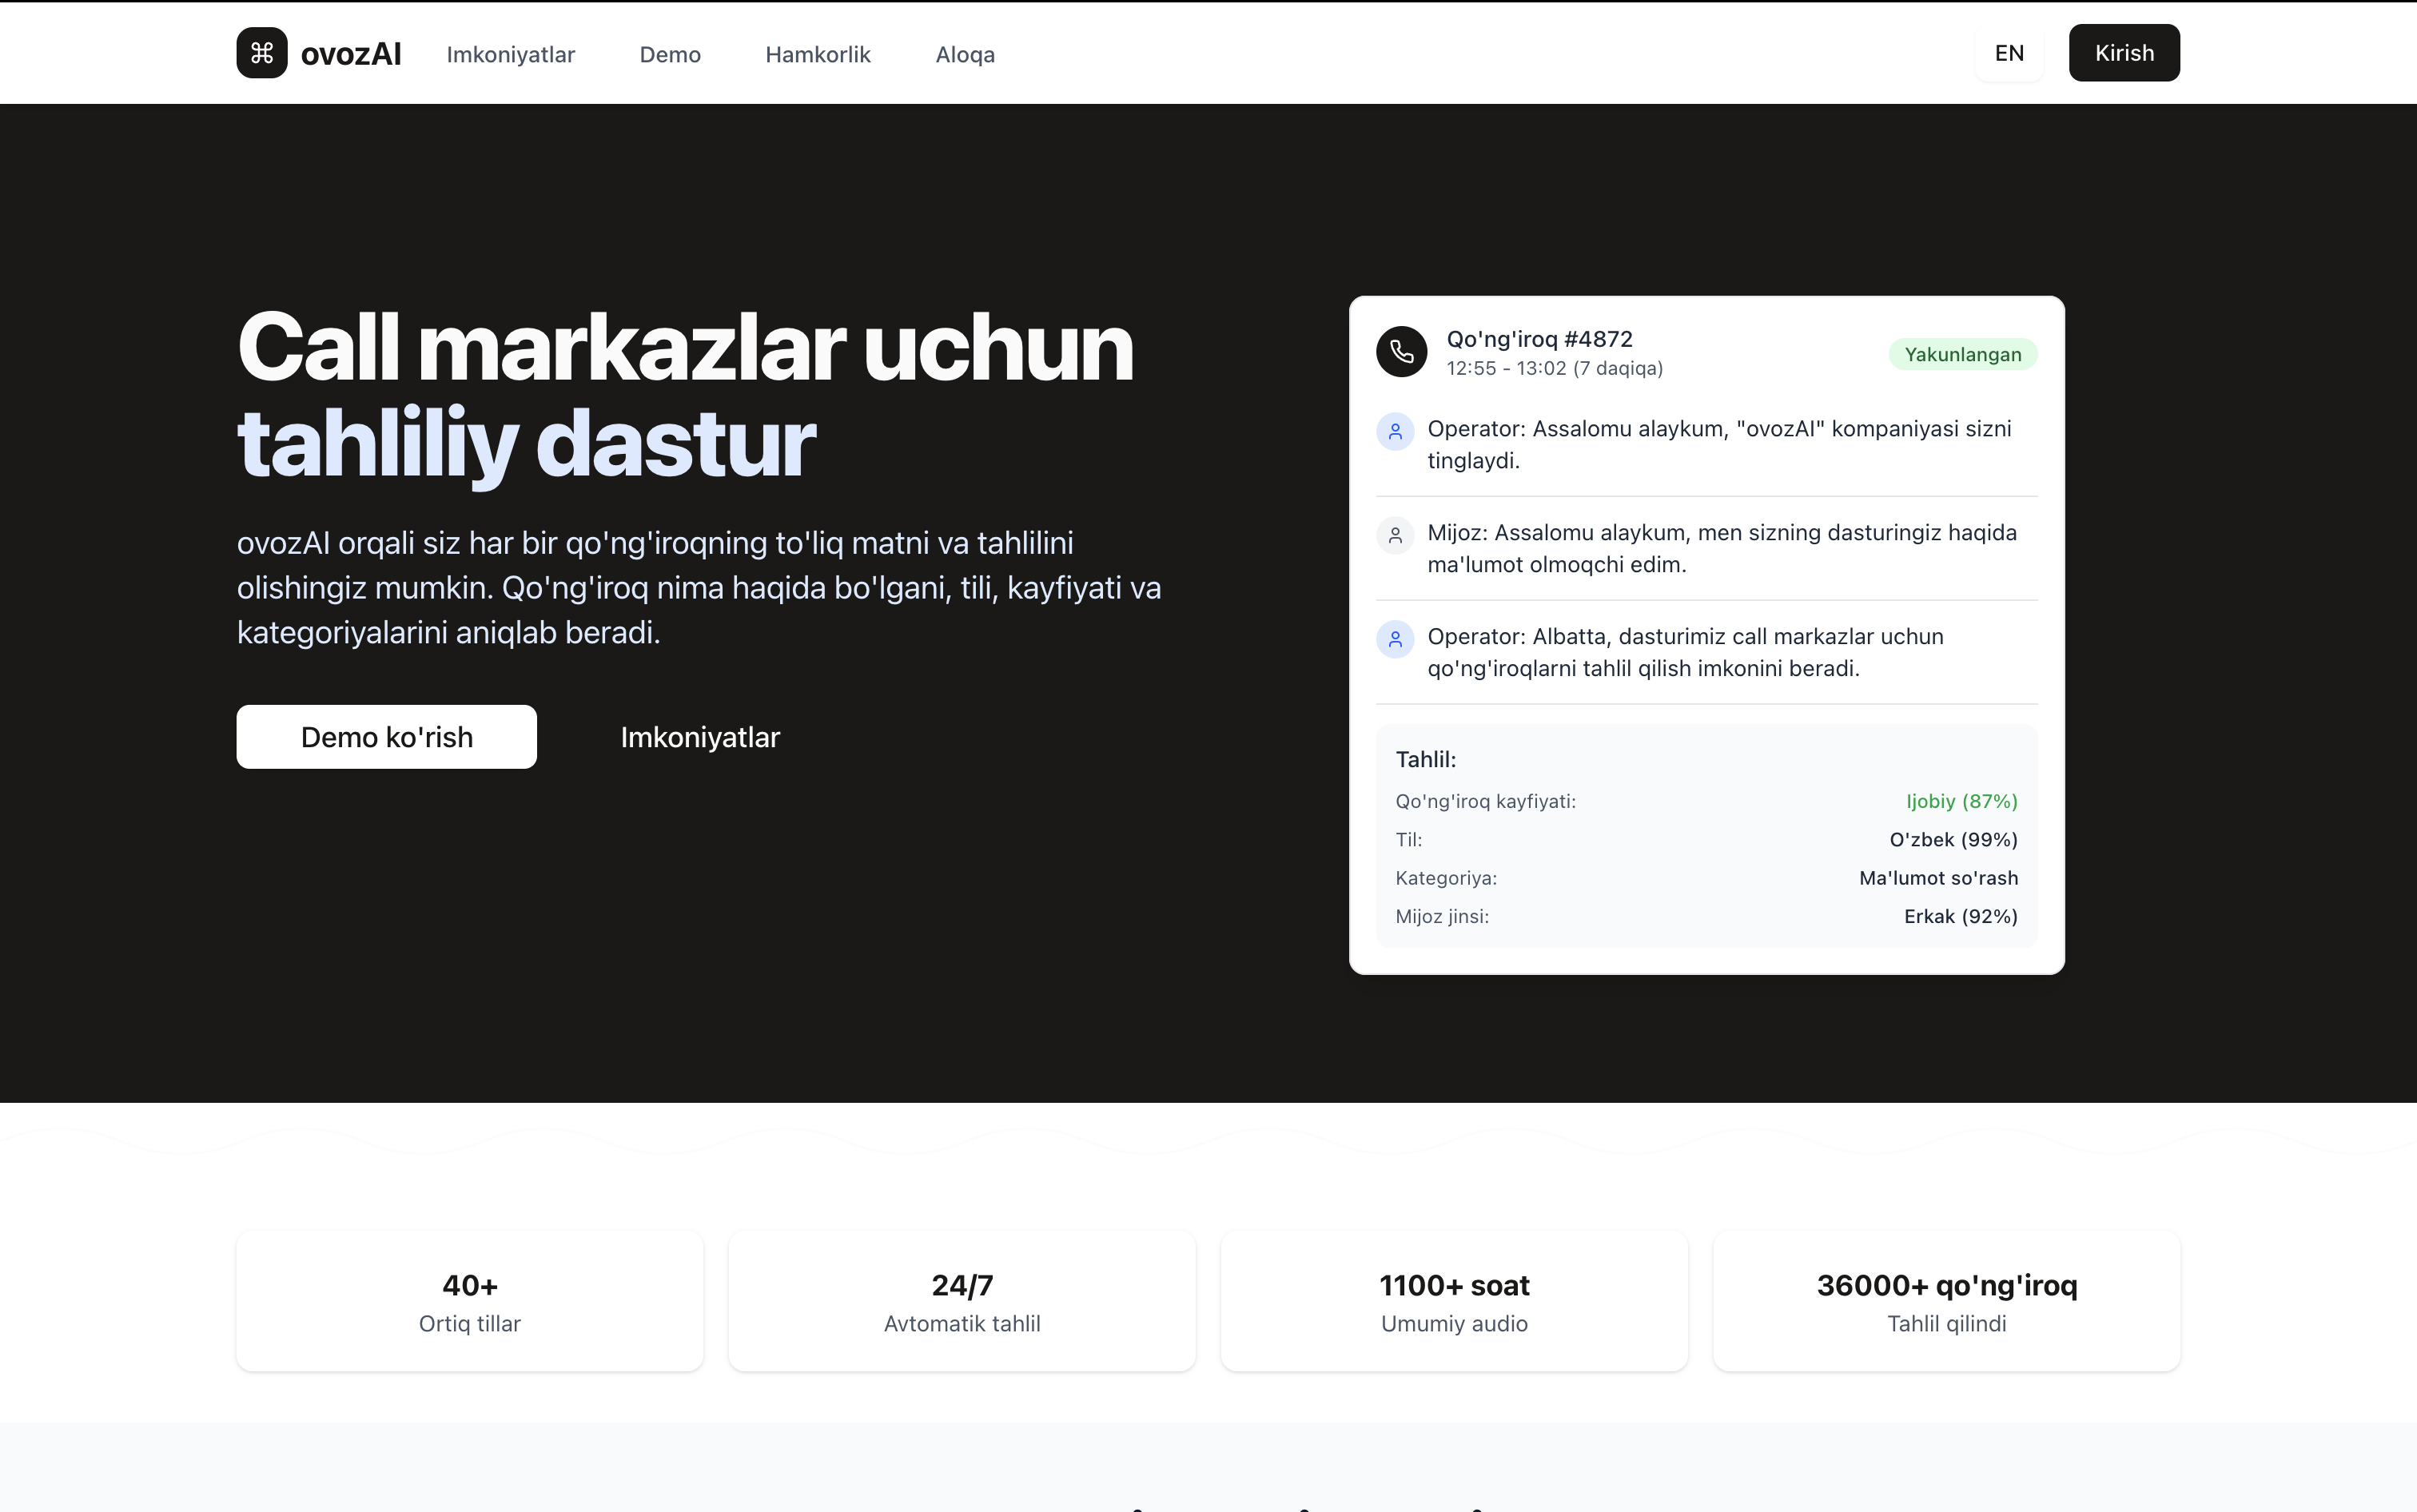The height and width of the screenshot is (1512, 2417).
Task: Click the Mijoz customer avatar icon
Action: [x=1395, y=536]
